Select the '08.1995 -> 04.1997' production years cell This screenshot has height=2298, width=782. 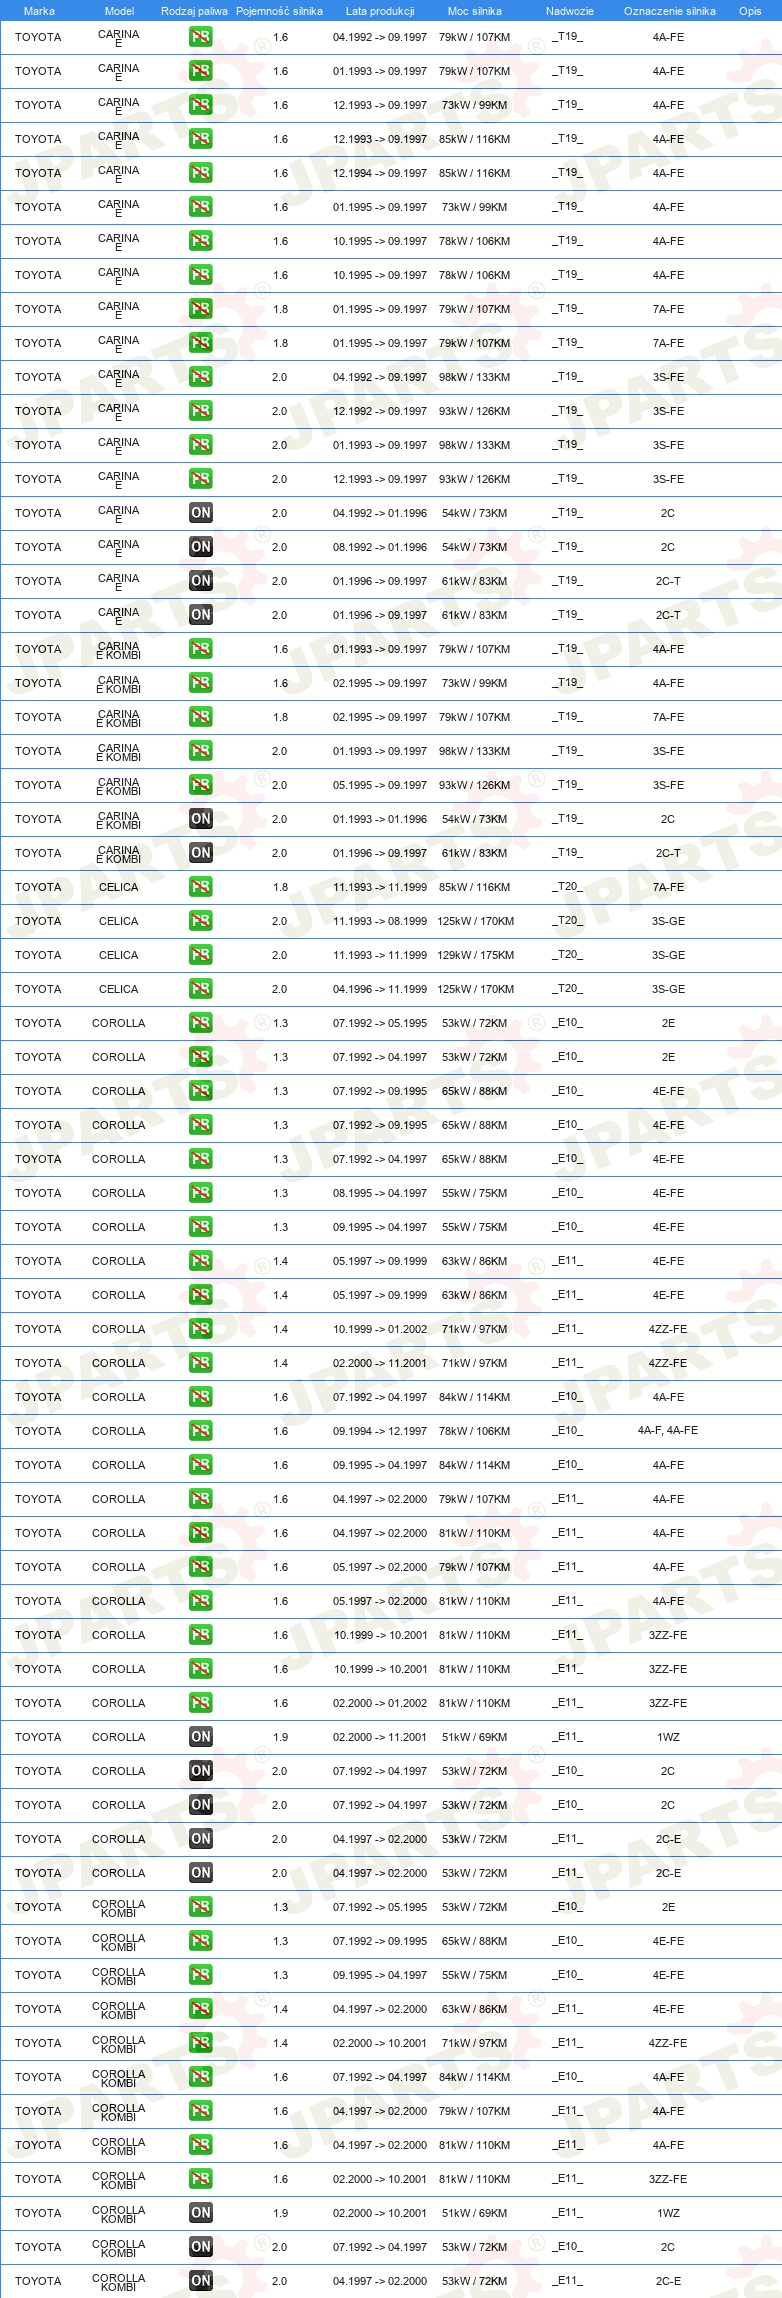click(380, 1193)
